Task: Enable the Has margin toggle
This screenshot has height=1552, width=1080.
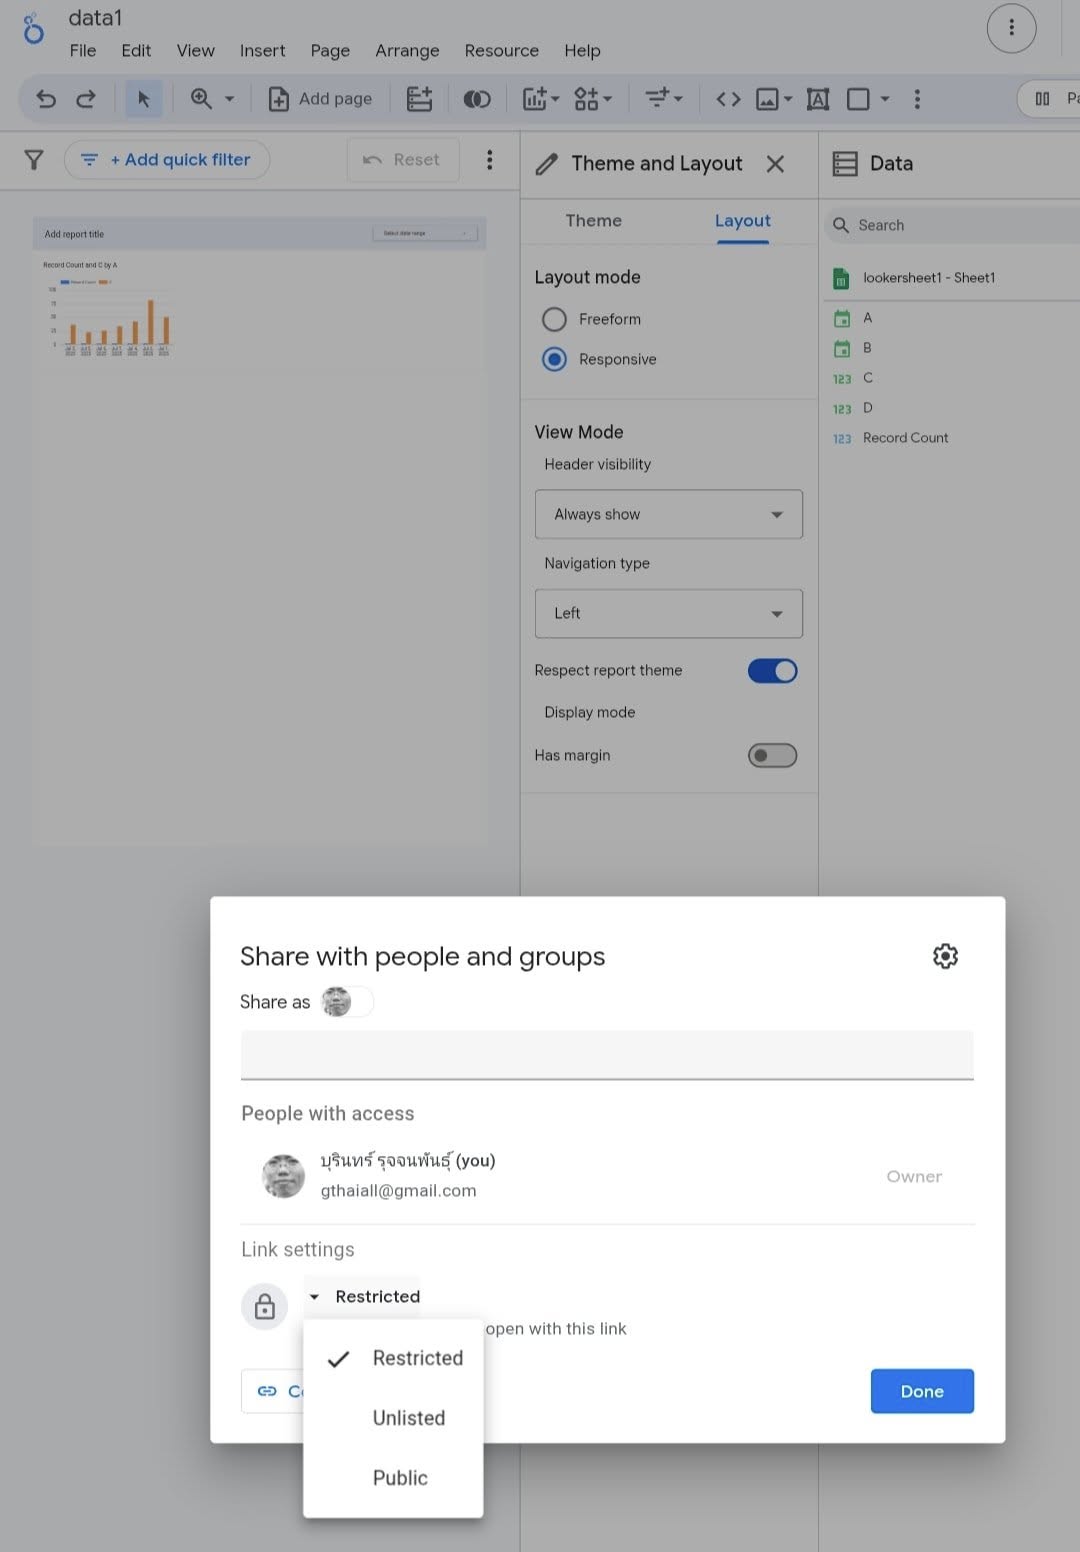Action: [772, 755]
